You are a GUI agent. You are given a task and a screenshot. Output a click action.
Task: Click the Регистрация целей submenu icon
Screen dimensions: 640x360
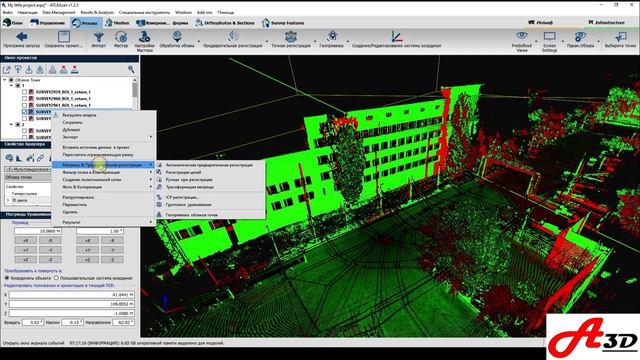(159, 172)
